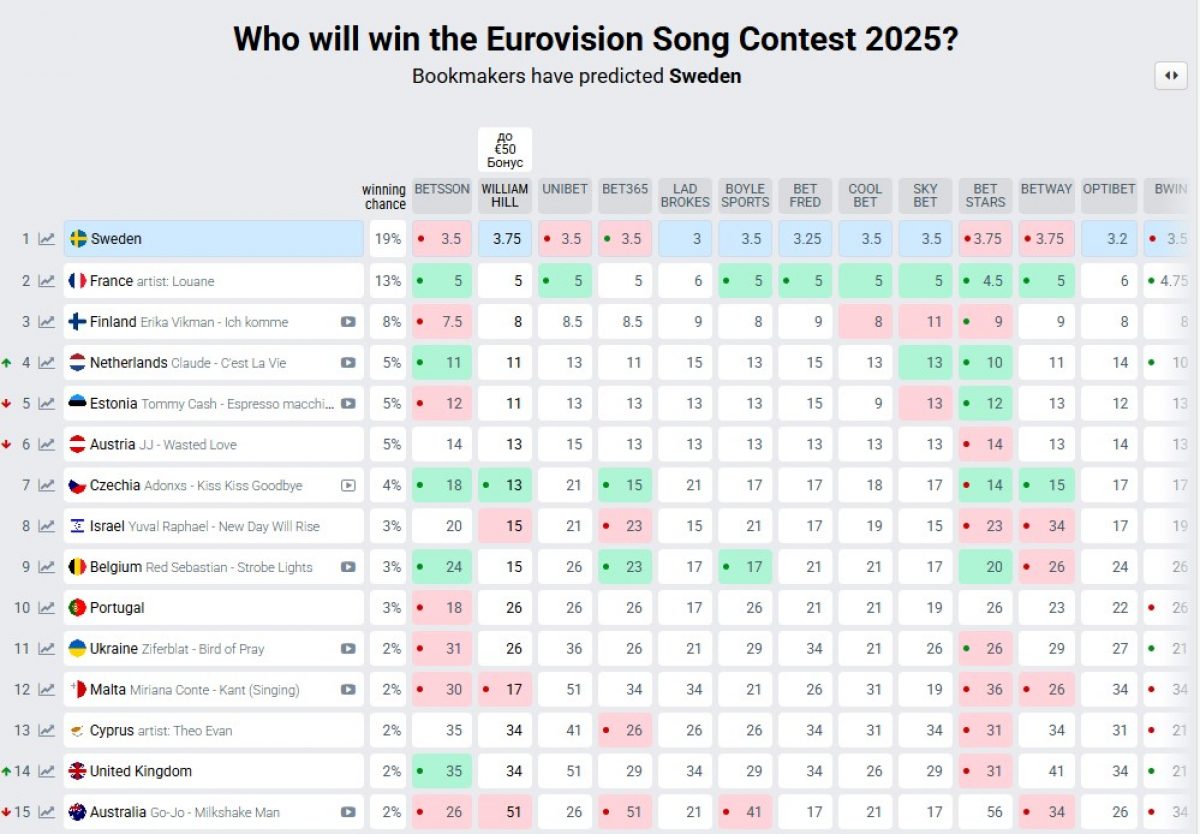Click the chart icon beside France
Image resolution: width=1200 pixels, height=834 pixels.
coord(46,281)
